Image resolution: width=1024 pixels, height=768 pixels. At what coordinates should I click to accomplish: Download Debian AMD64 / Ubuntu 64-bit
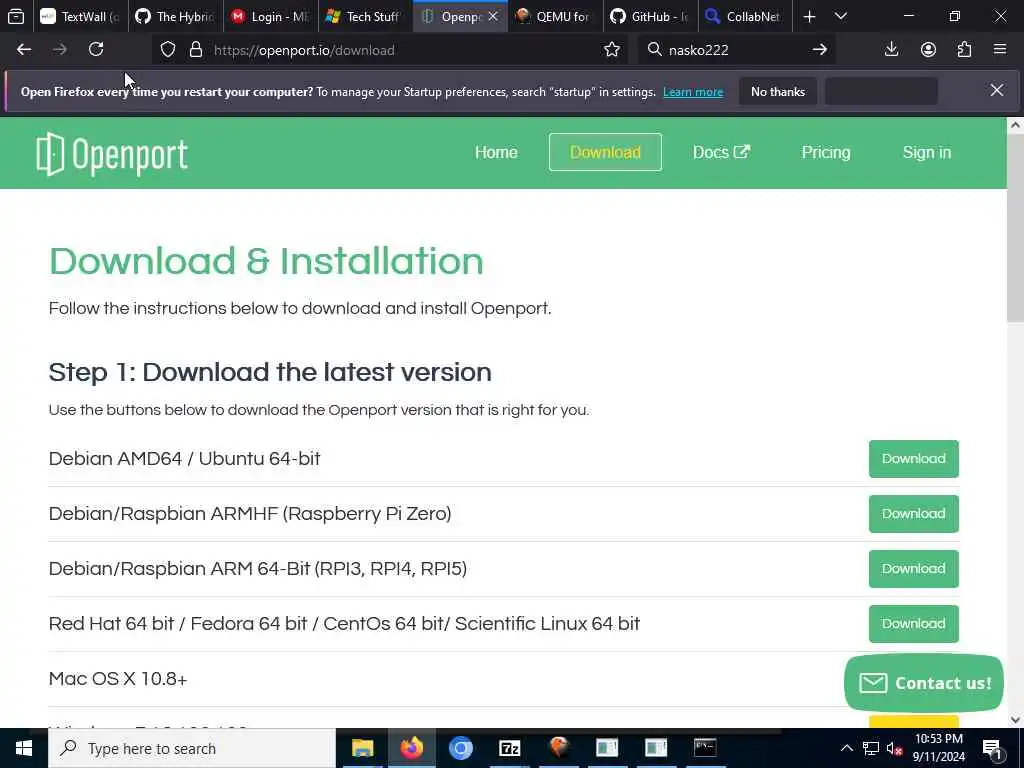913,458
